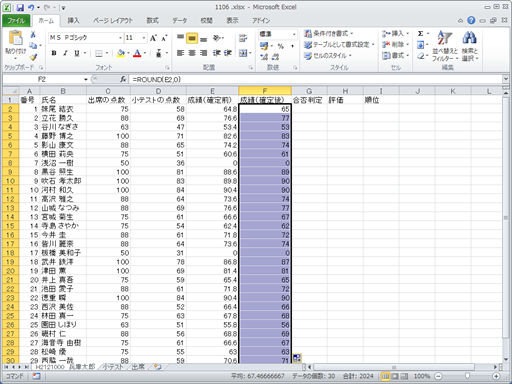
Task: Expand the formula bar
Action: (506, 79)
